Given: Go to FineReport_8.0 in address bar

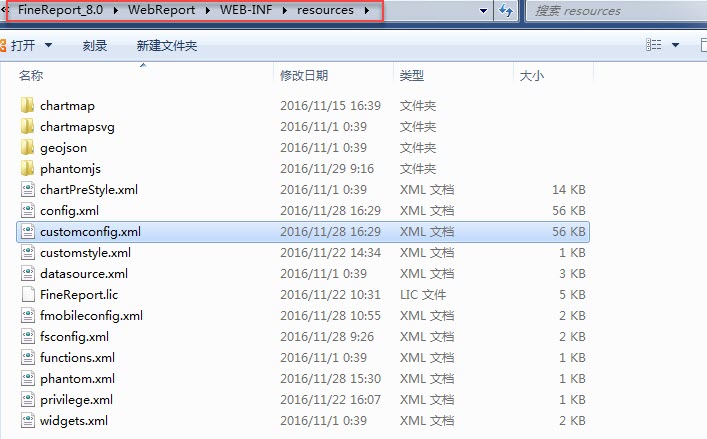Looking at the screenshot, I should (x=60, y=10).
